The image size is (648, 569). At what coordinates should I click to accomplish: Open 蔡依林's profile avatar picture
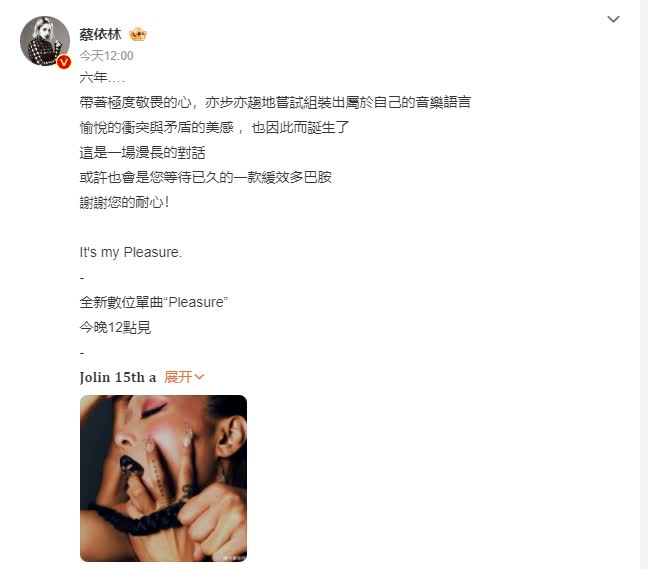[x=45, y=40]
